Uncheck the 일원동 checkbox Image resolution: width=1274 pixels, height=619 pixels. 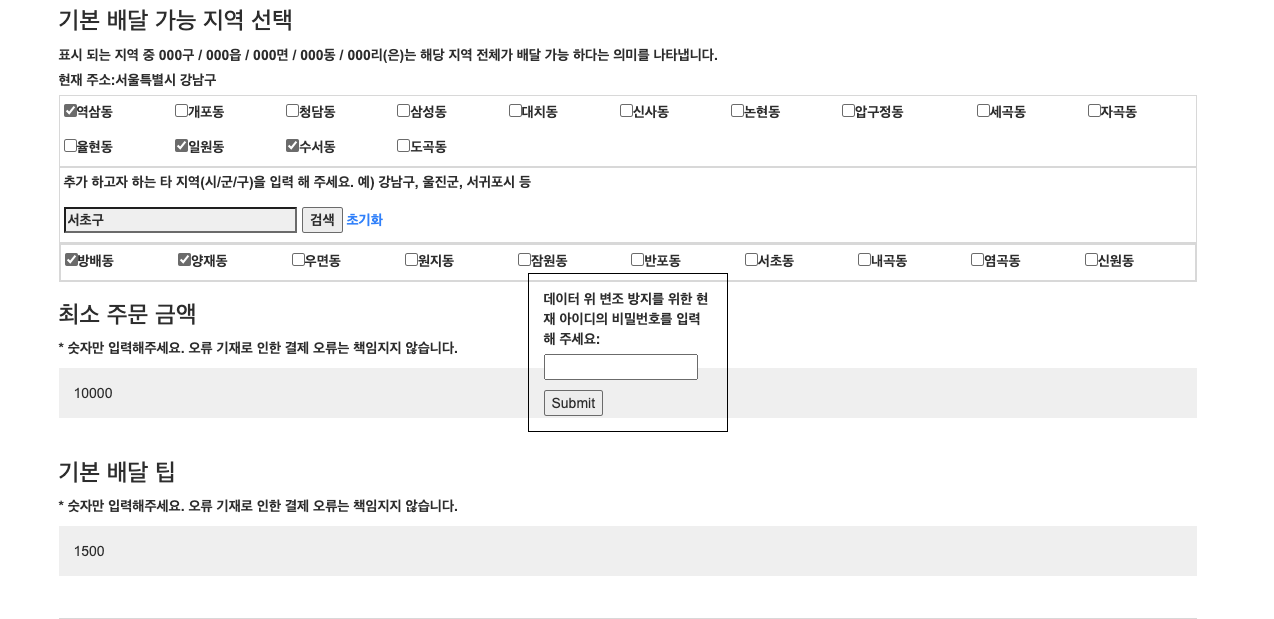[181, 146]
